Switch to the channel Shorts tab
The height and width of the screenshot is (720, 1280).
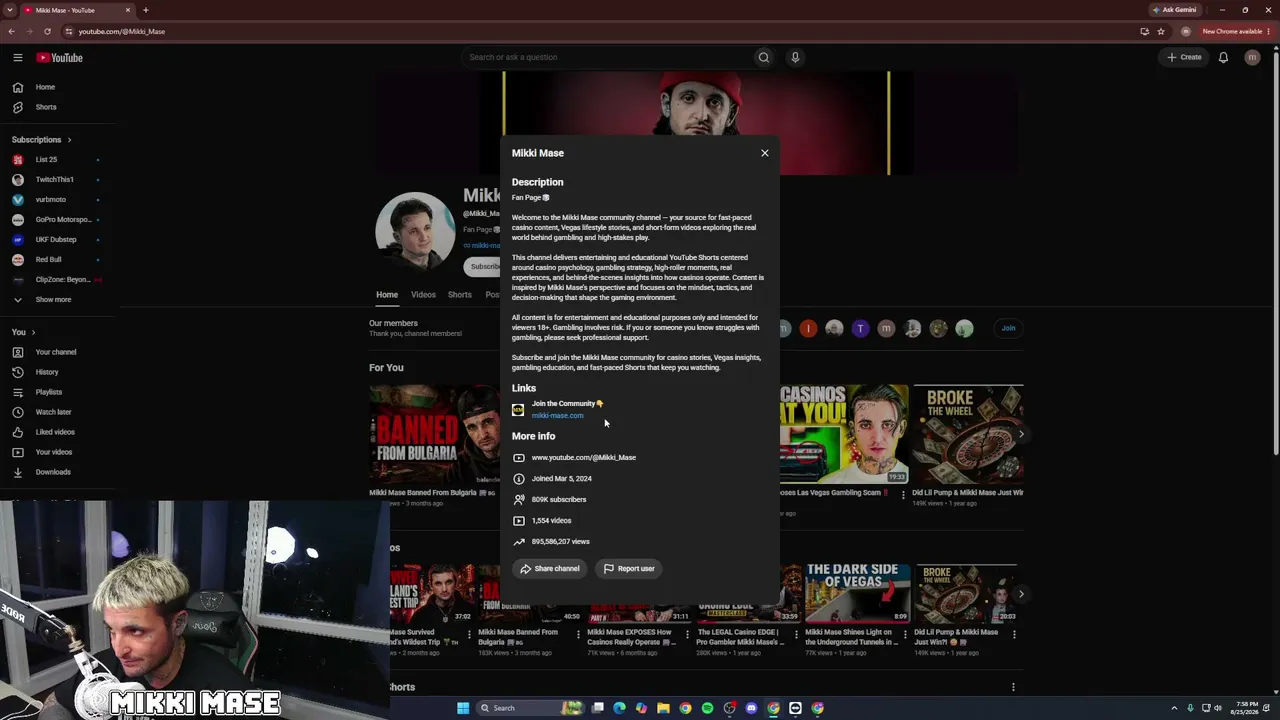[460, 295]
